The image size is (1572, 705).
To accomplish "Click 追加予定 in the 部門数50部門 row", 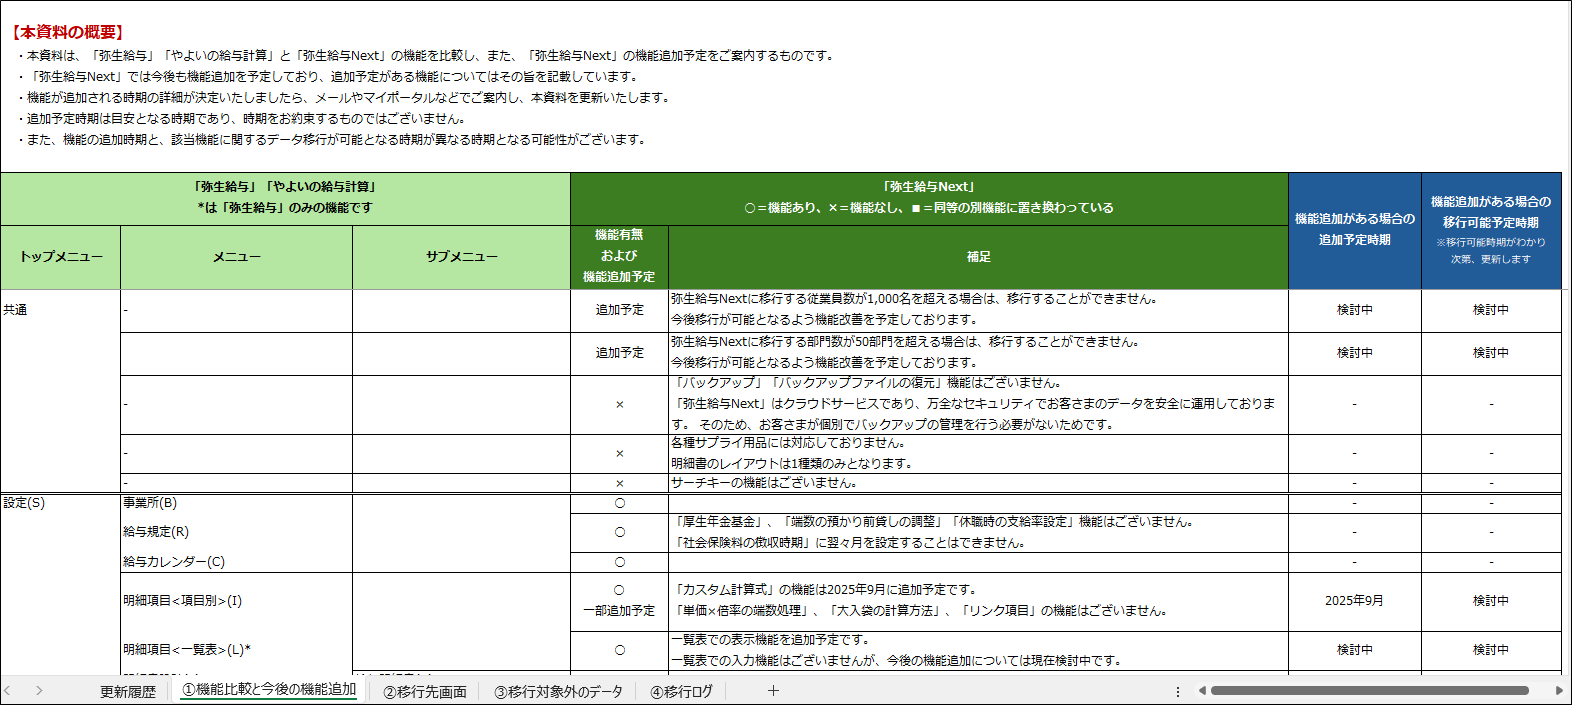I will coord(619,353).
